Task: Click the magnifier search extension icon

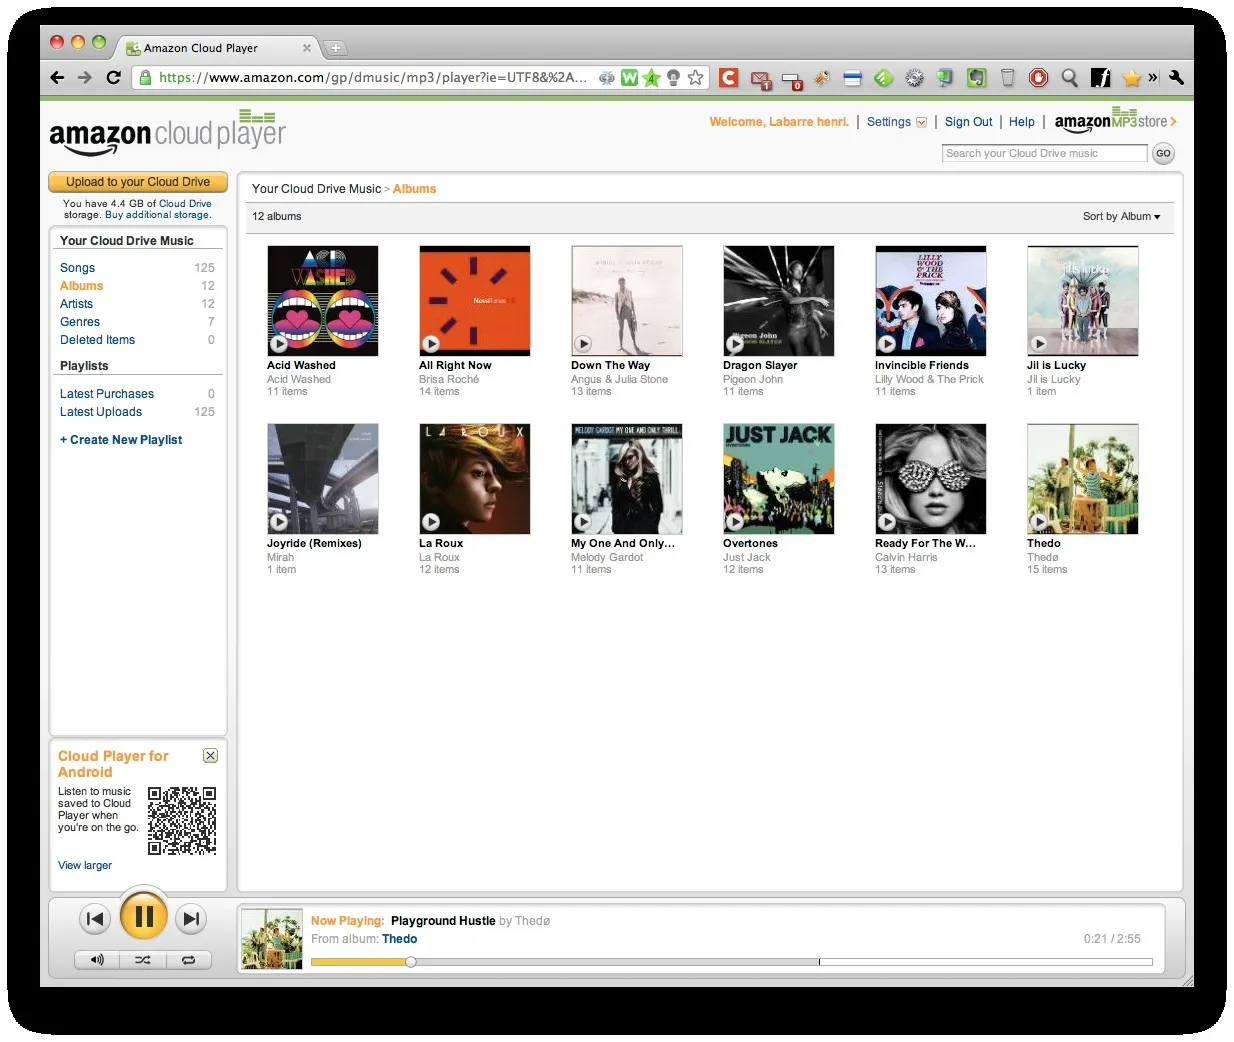Action: click(1069, 77)
